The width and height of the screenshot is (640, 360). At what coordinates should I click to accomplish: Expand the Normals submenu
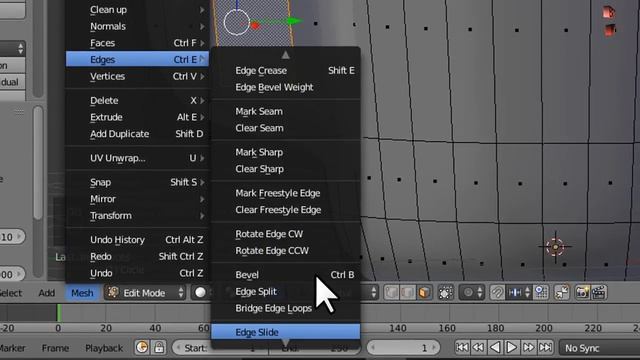coord(137,26)
